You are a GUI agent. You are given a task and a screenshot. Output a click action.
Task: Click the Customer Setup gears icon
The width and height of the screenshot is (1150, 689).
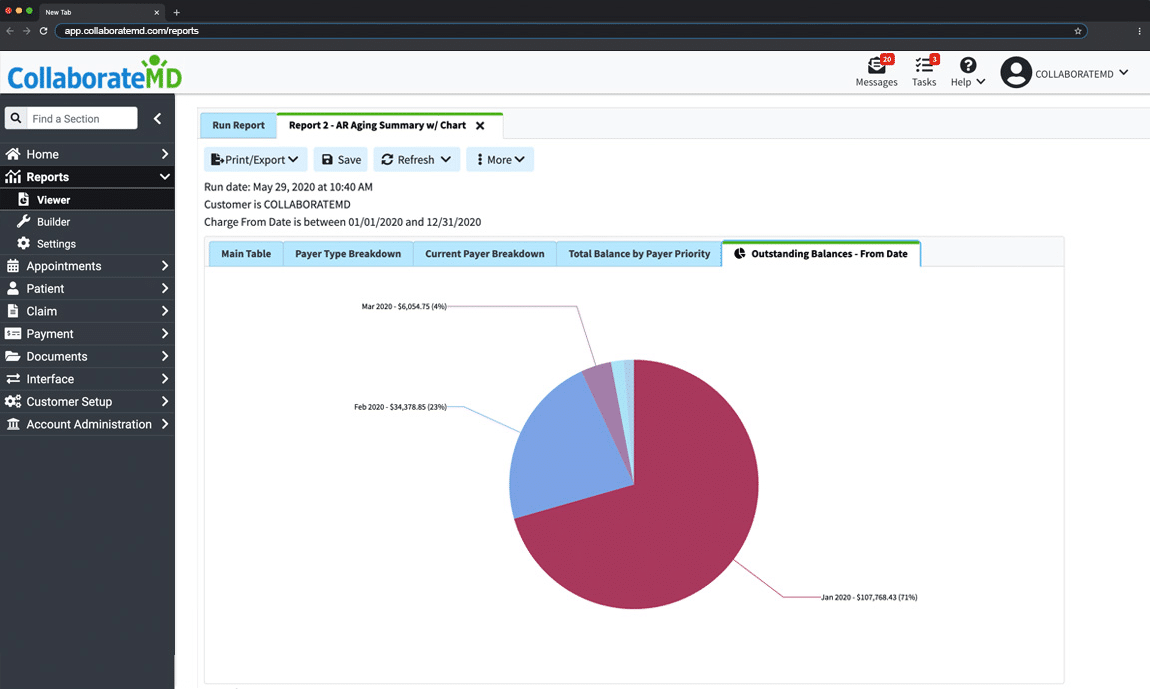pos(13,401)
